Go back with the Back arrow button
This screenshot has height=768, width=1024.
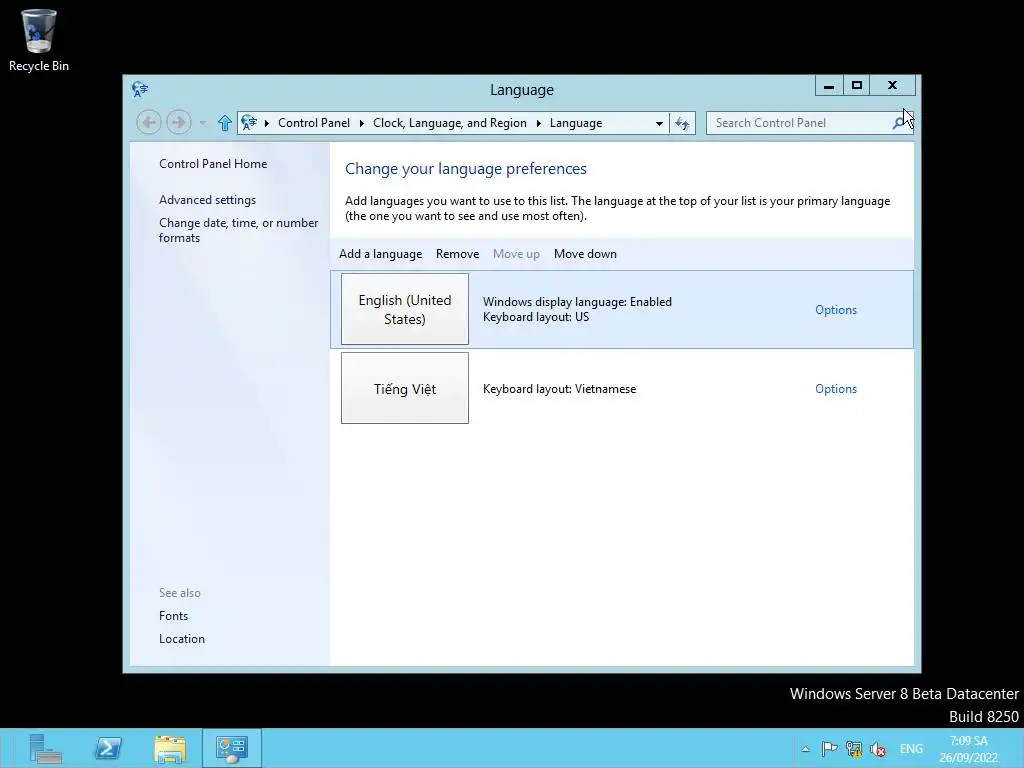(x=149, y=122)
